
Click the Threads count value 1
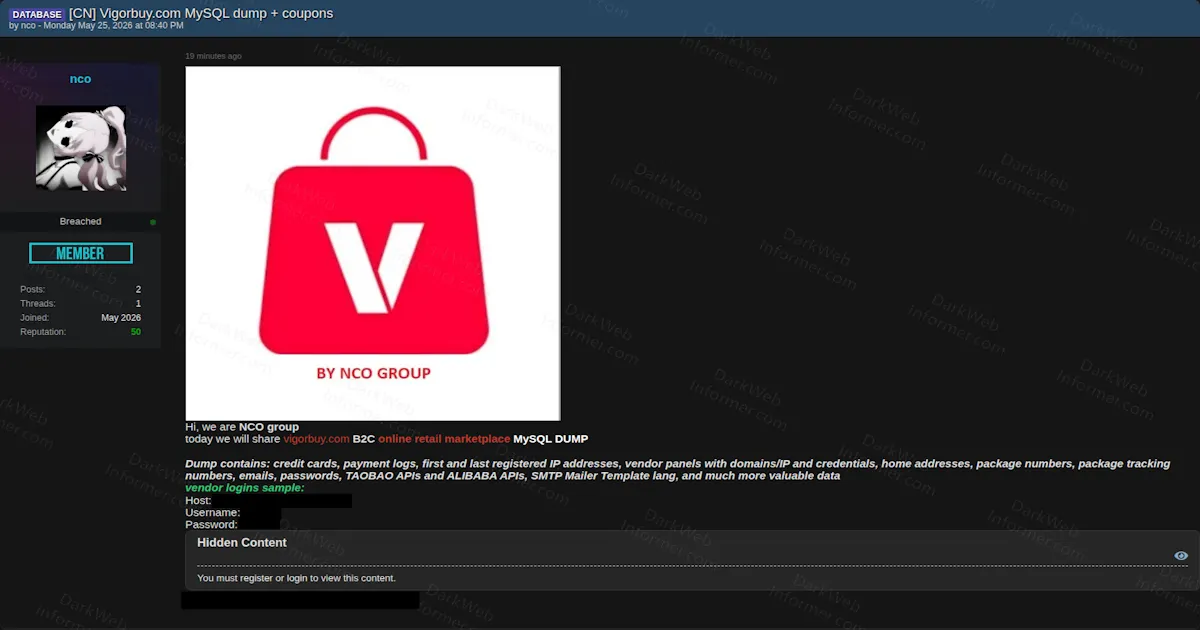point(138,303)
